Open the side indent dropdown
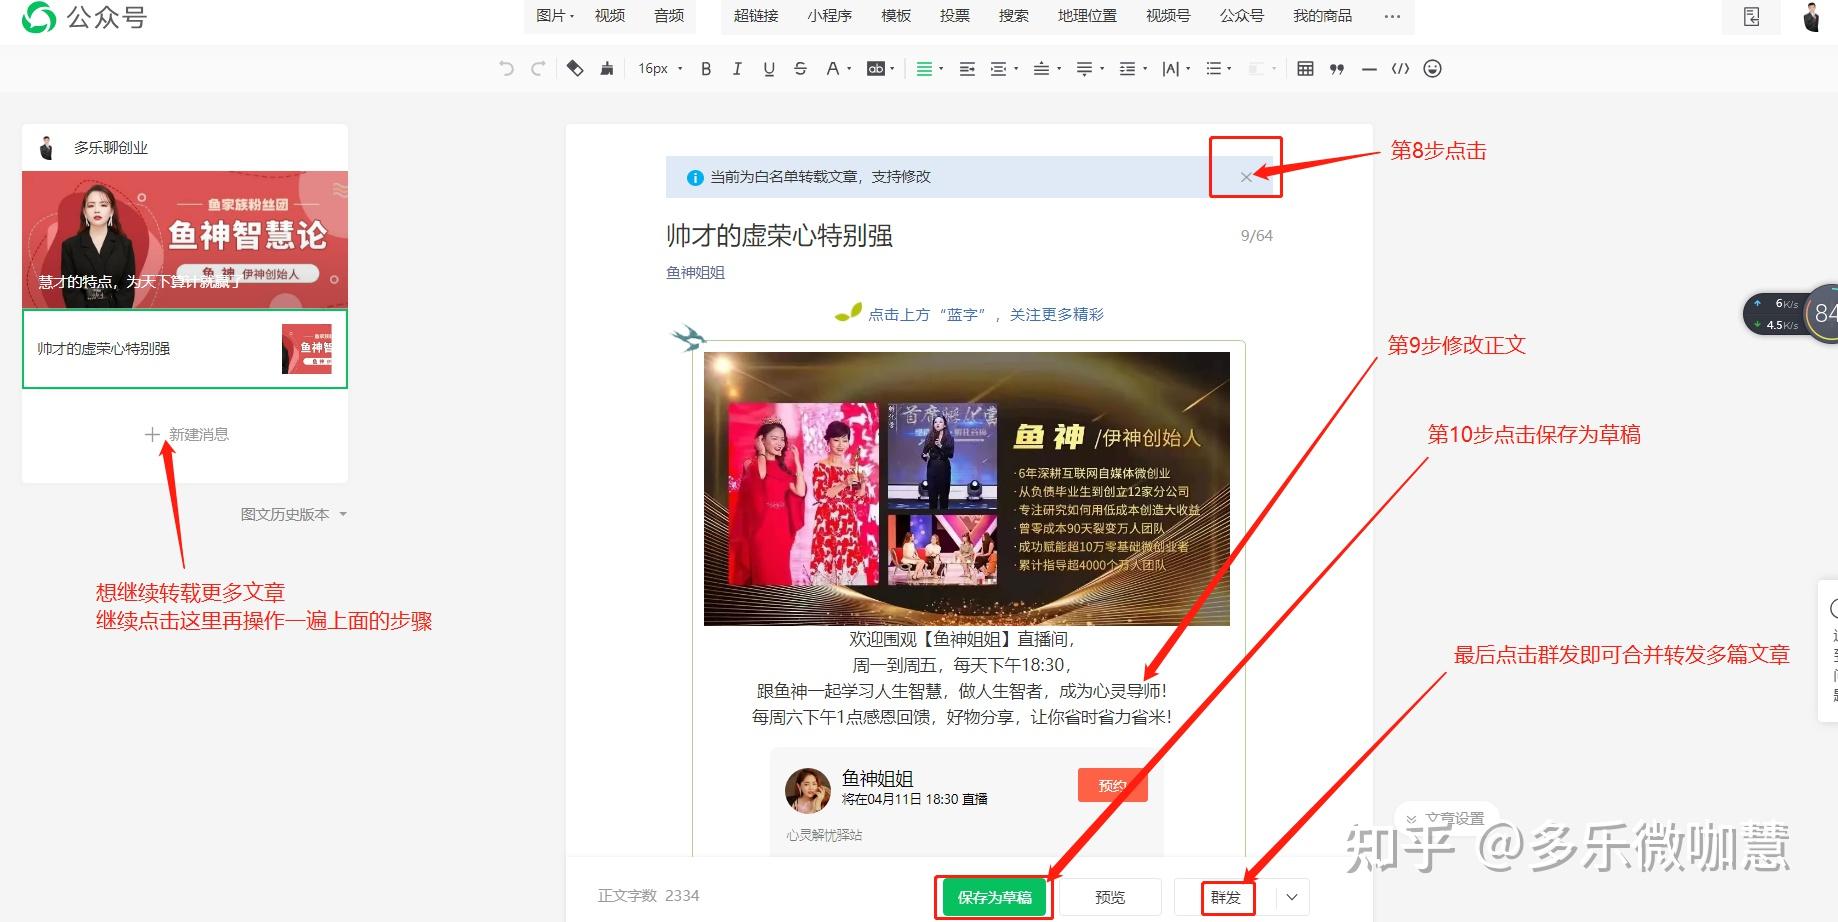 1003,69
